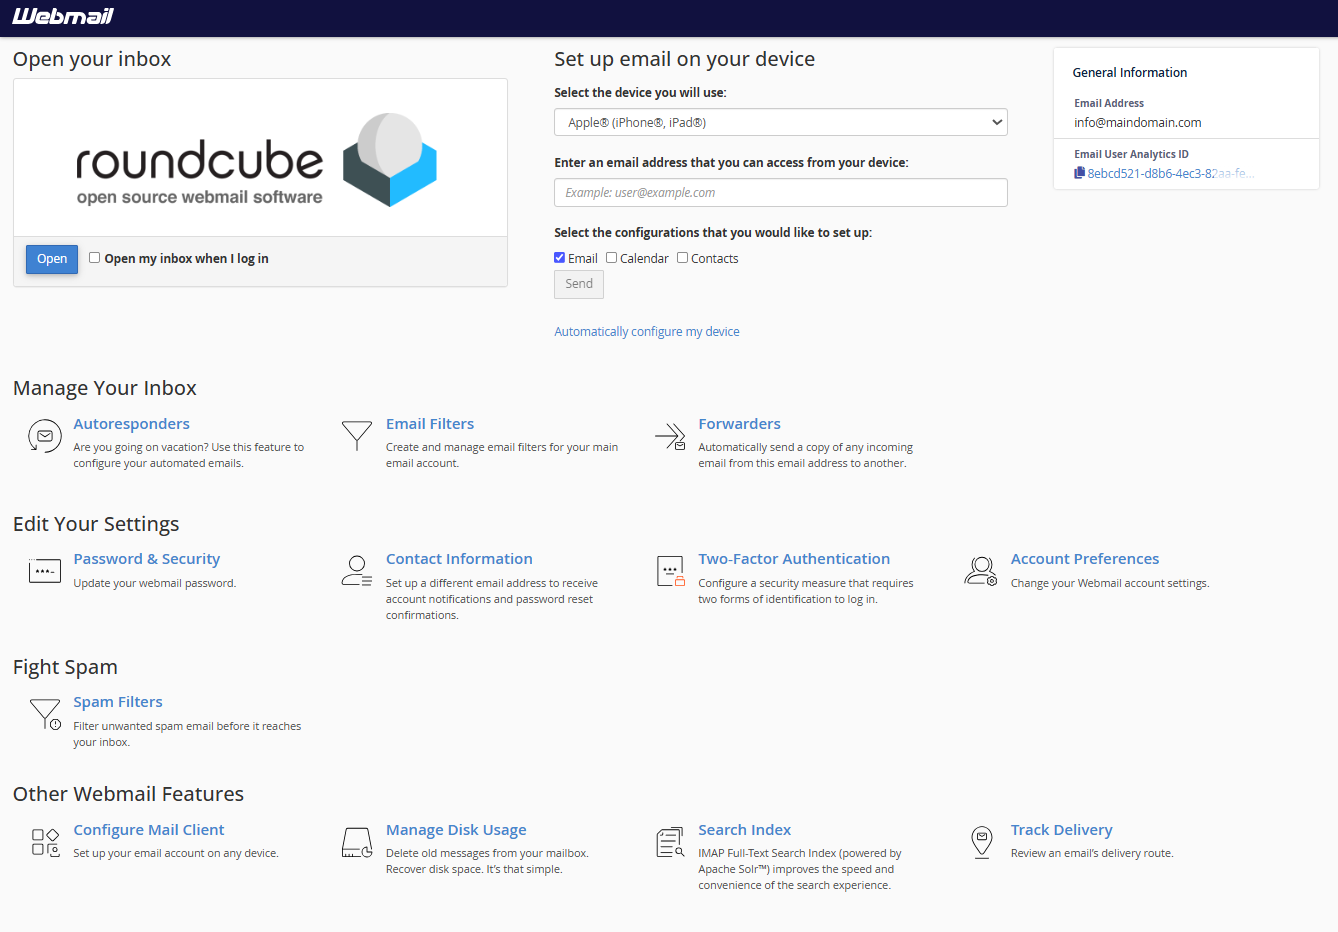The height and width of the screenshot is (932, 1338).
Task: Click the Password & Security icon
Action: 45,571
